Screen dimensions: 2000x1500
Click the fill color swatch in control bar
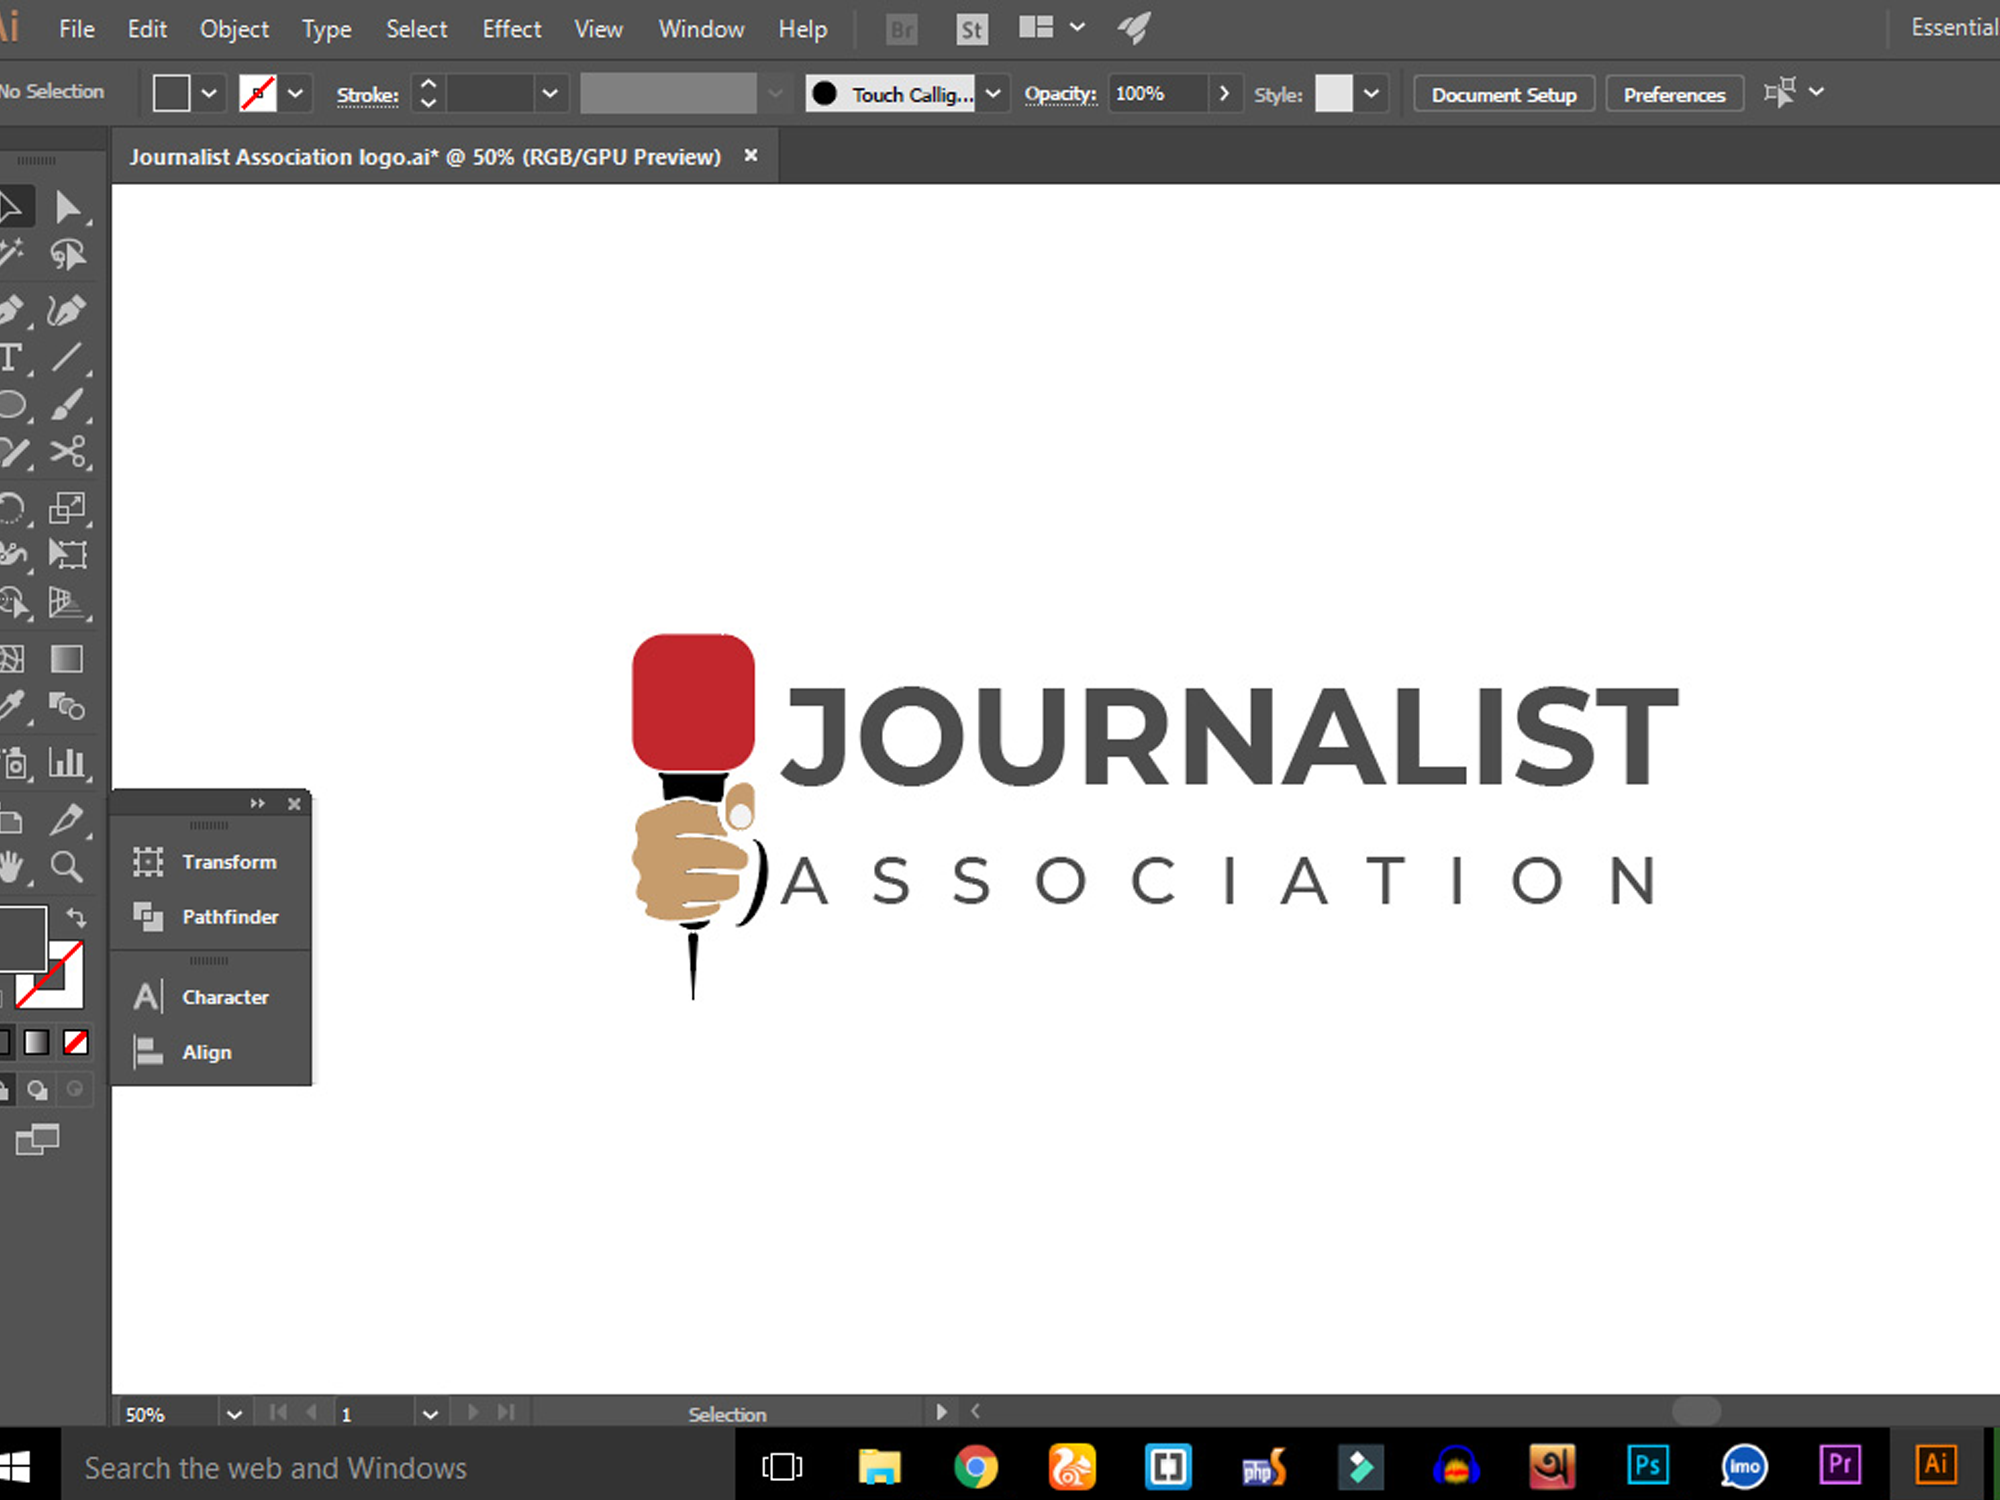[x=171, y=94]
